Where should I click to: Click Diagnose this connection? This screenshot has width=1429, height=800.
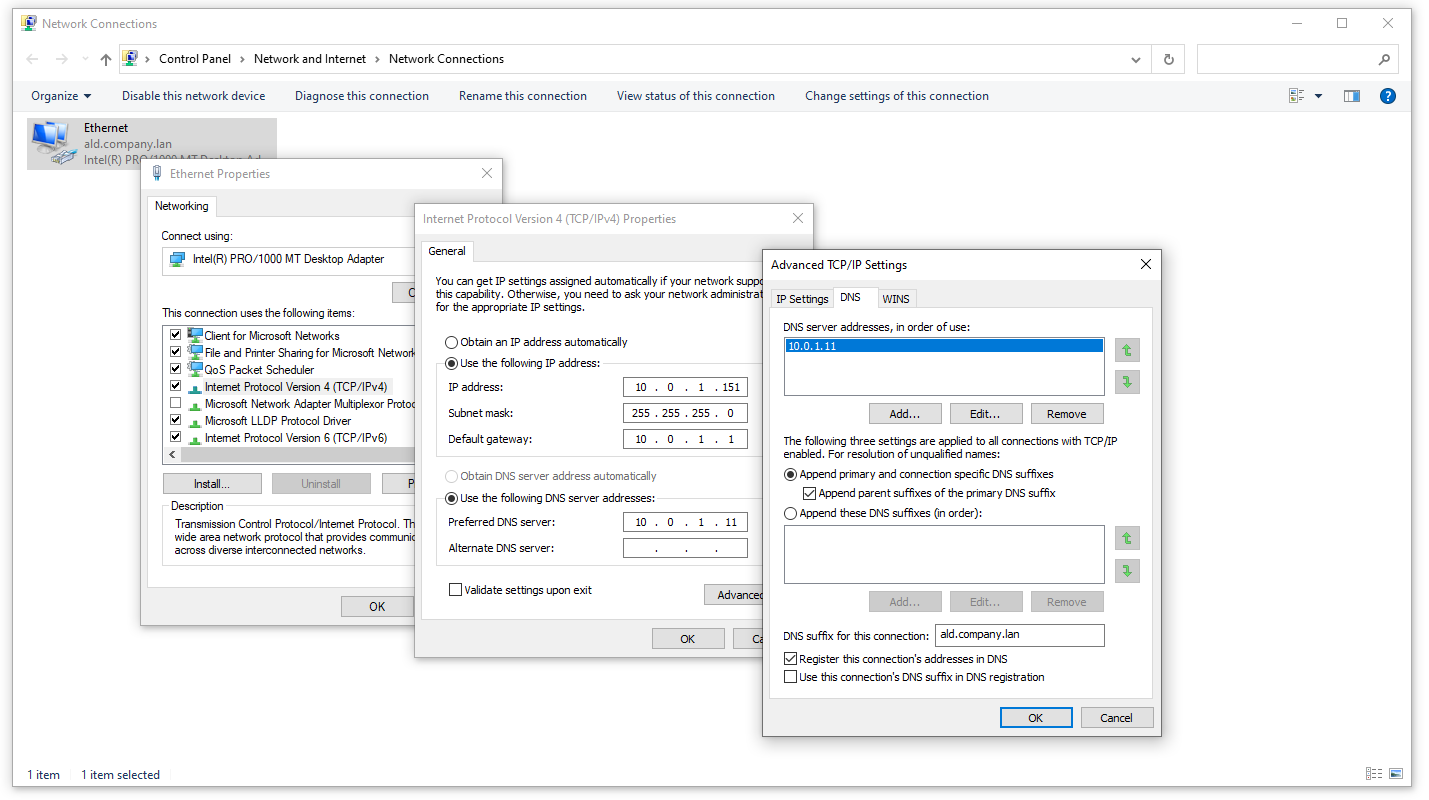coord(362,96)
